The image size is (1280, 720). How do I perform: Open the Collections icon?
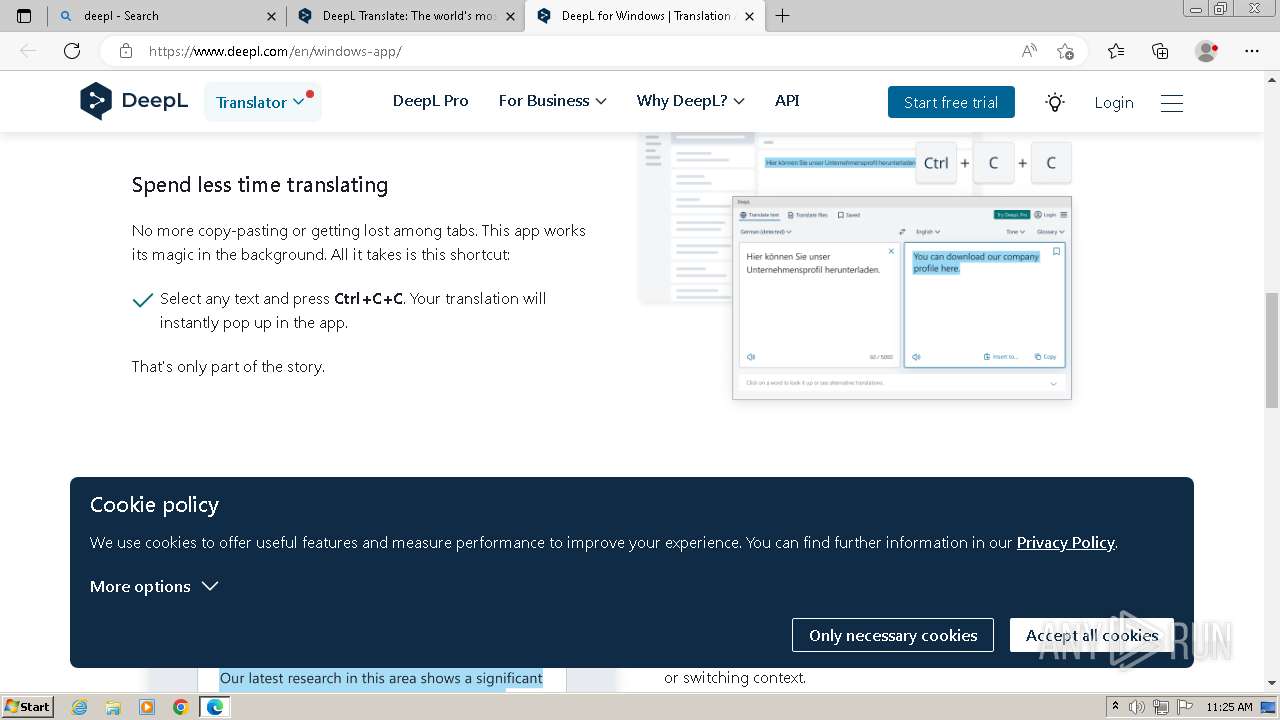pos(1160,51)
